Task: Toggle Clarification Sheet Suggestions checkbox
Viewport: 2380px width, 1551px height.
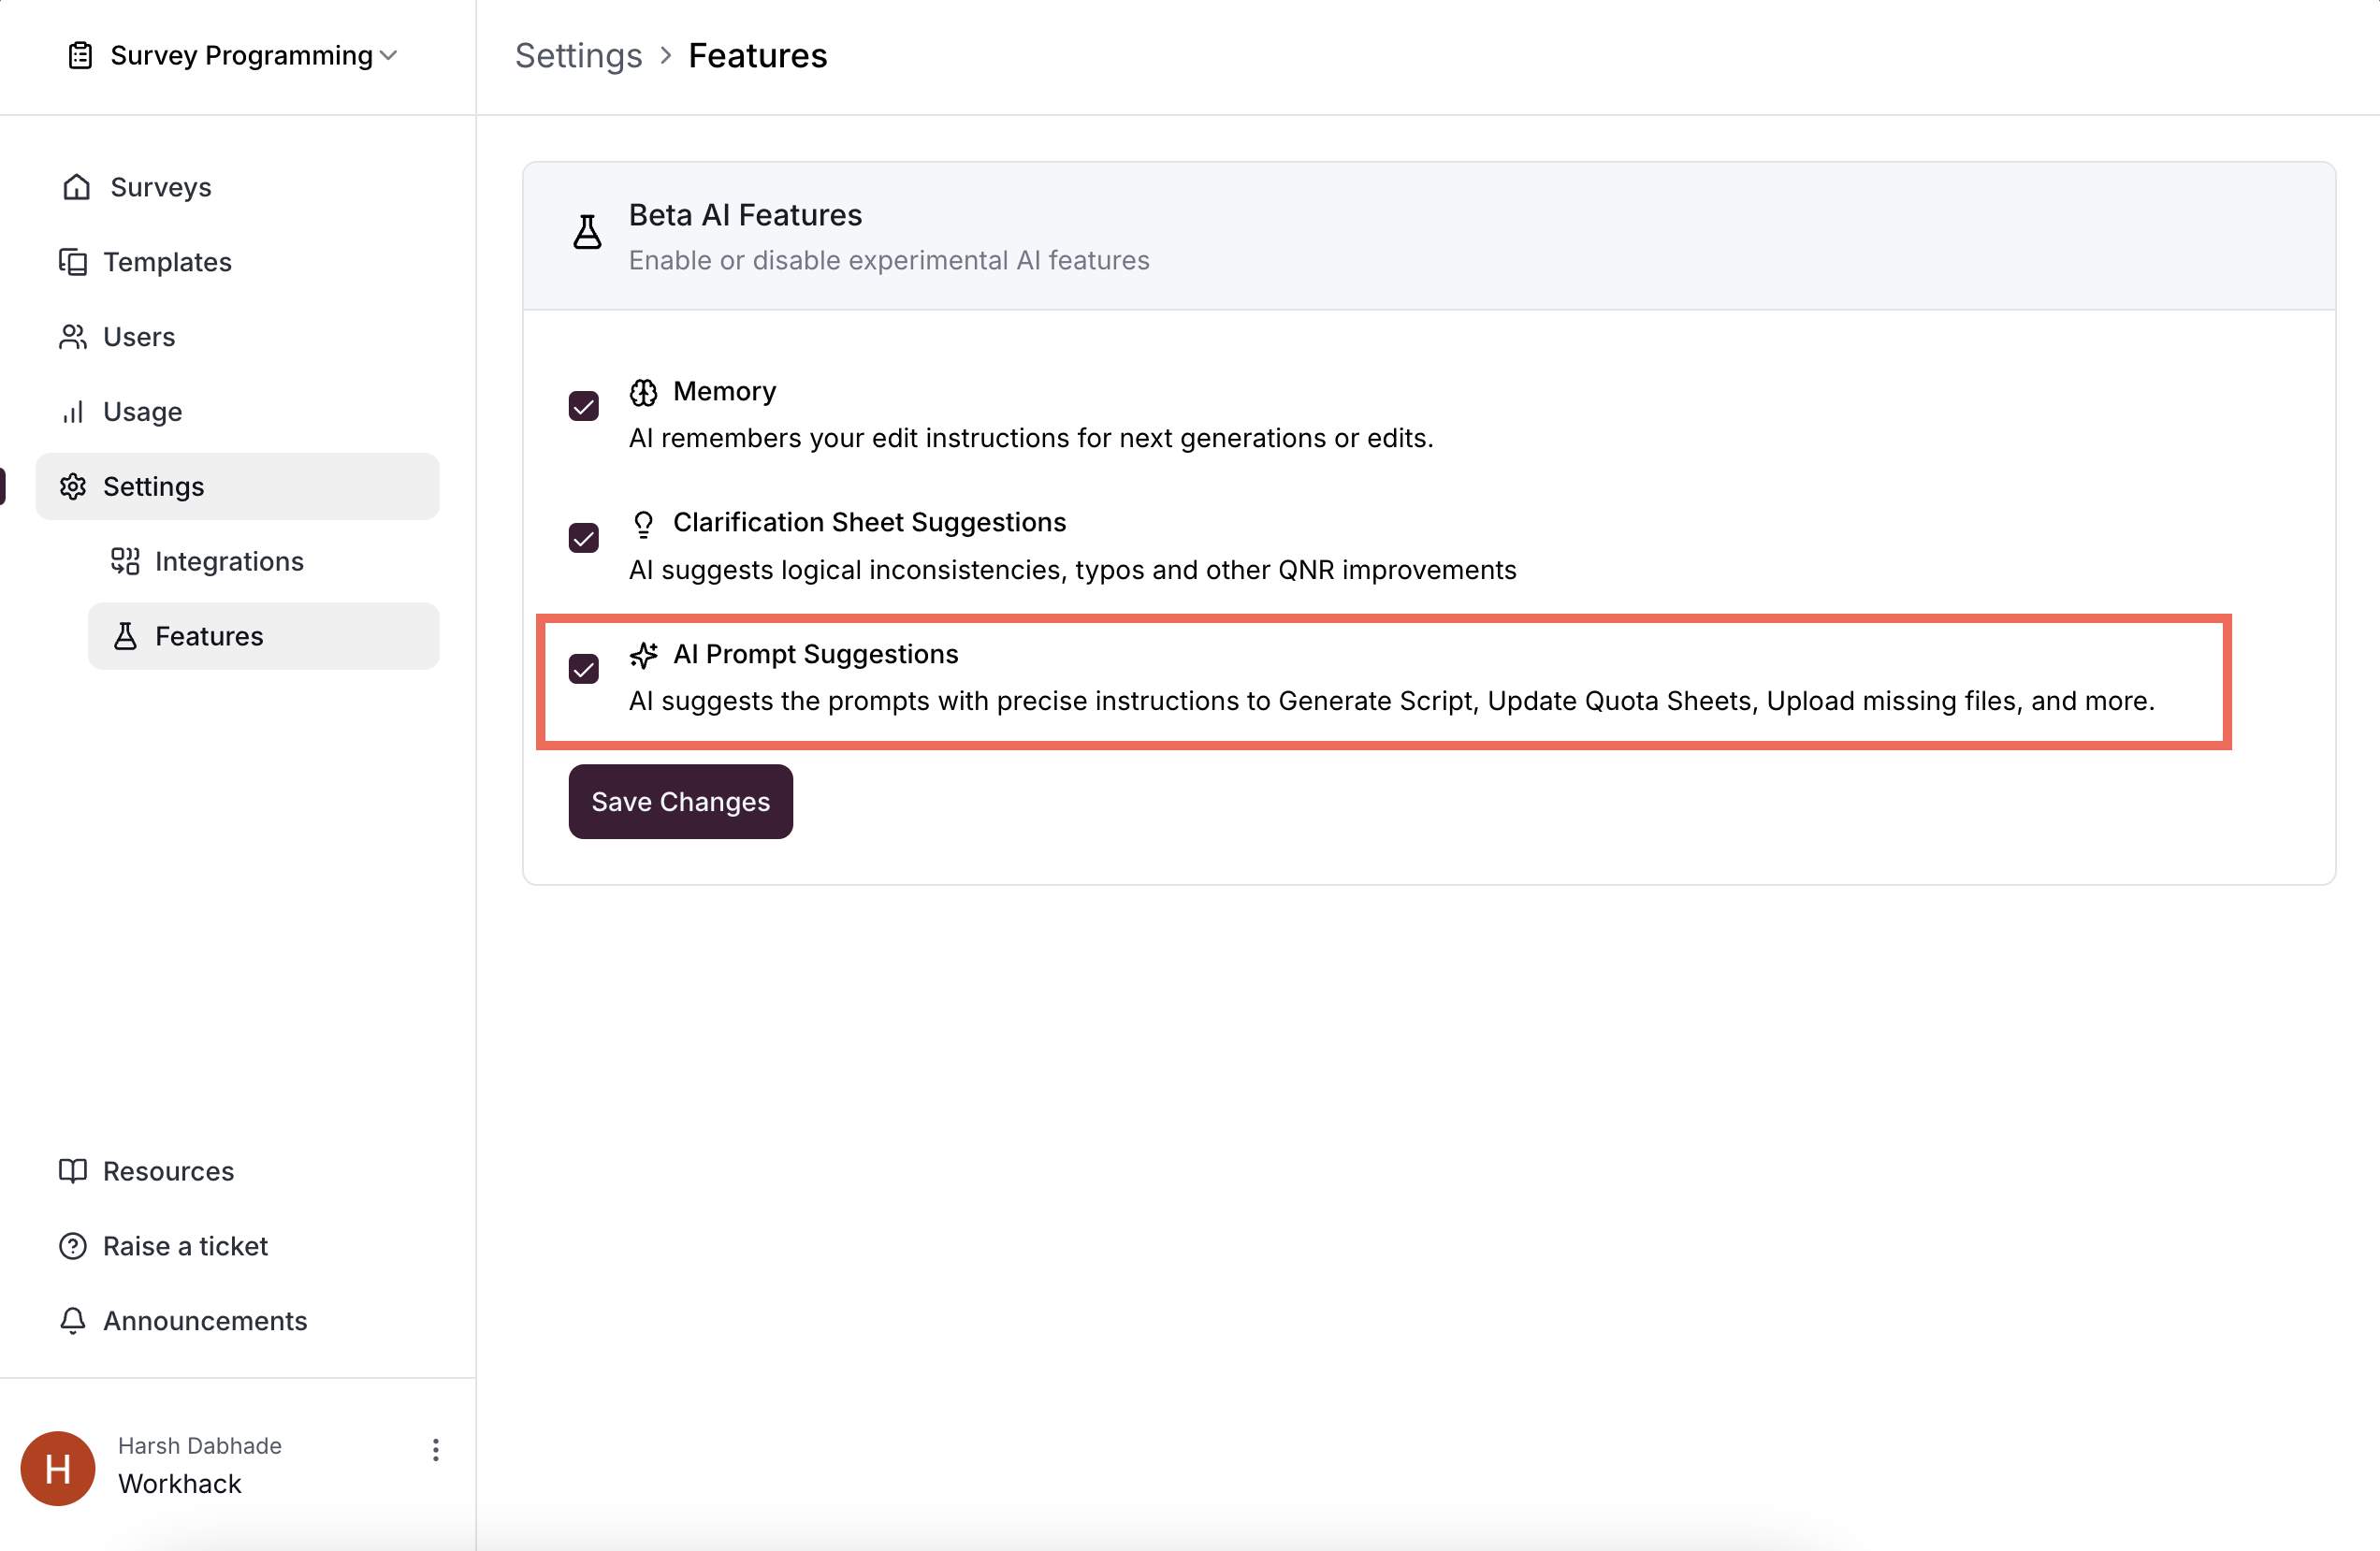Action: tap(584, 538)
